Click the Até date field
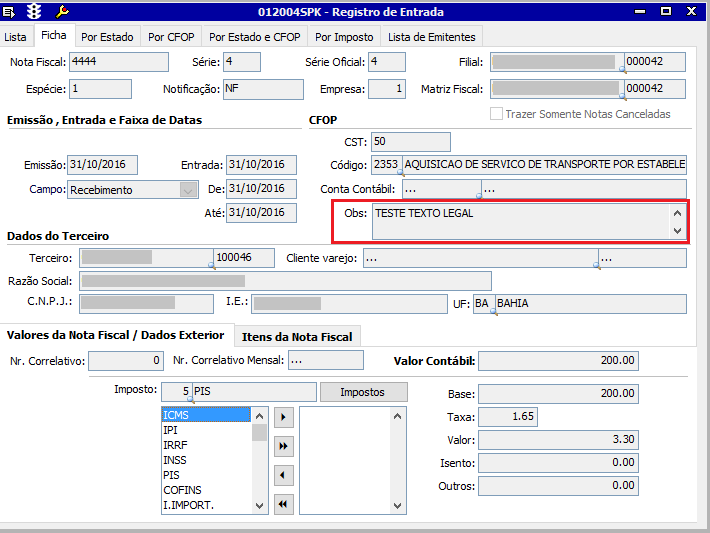710x533 pixels. [262, 213]
